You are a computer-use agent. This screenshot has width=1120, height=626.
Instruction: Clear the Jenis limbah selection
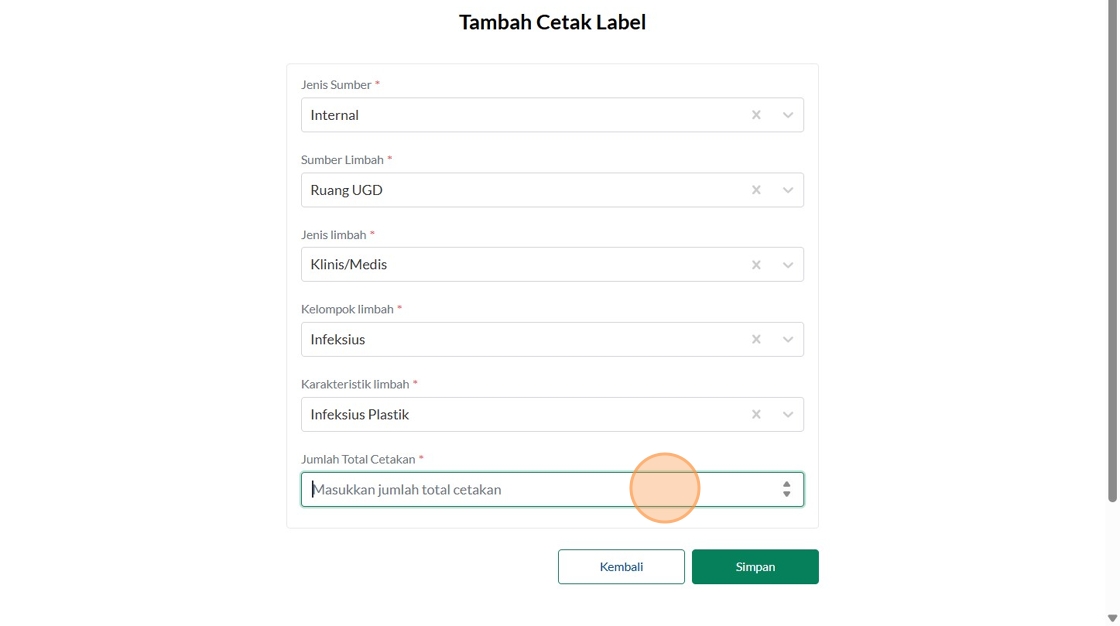click(x=756, y=265)
